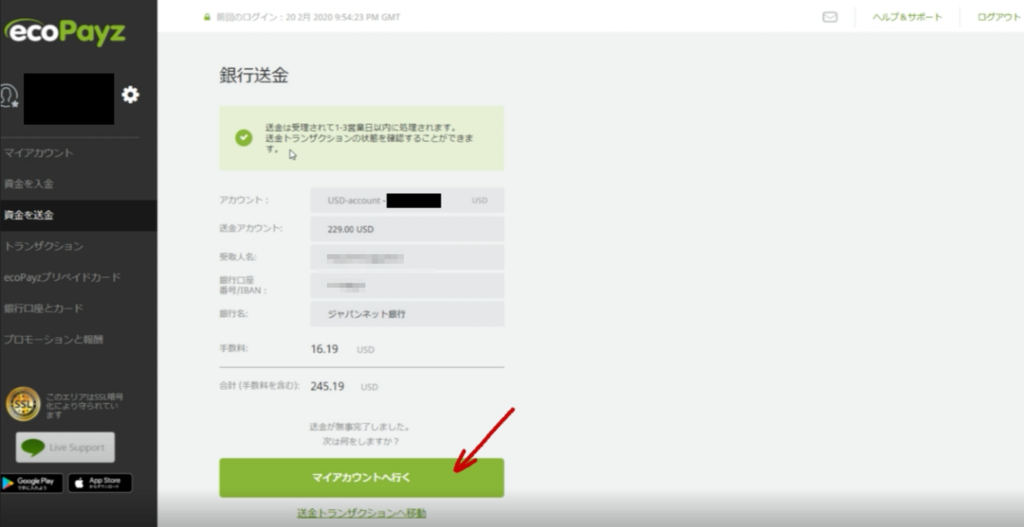Open 資金を入金 menu item
The image size is (1024, 527).
(x=29, y=184)
